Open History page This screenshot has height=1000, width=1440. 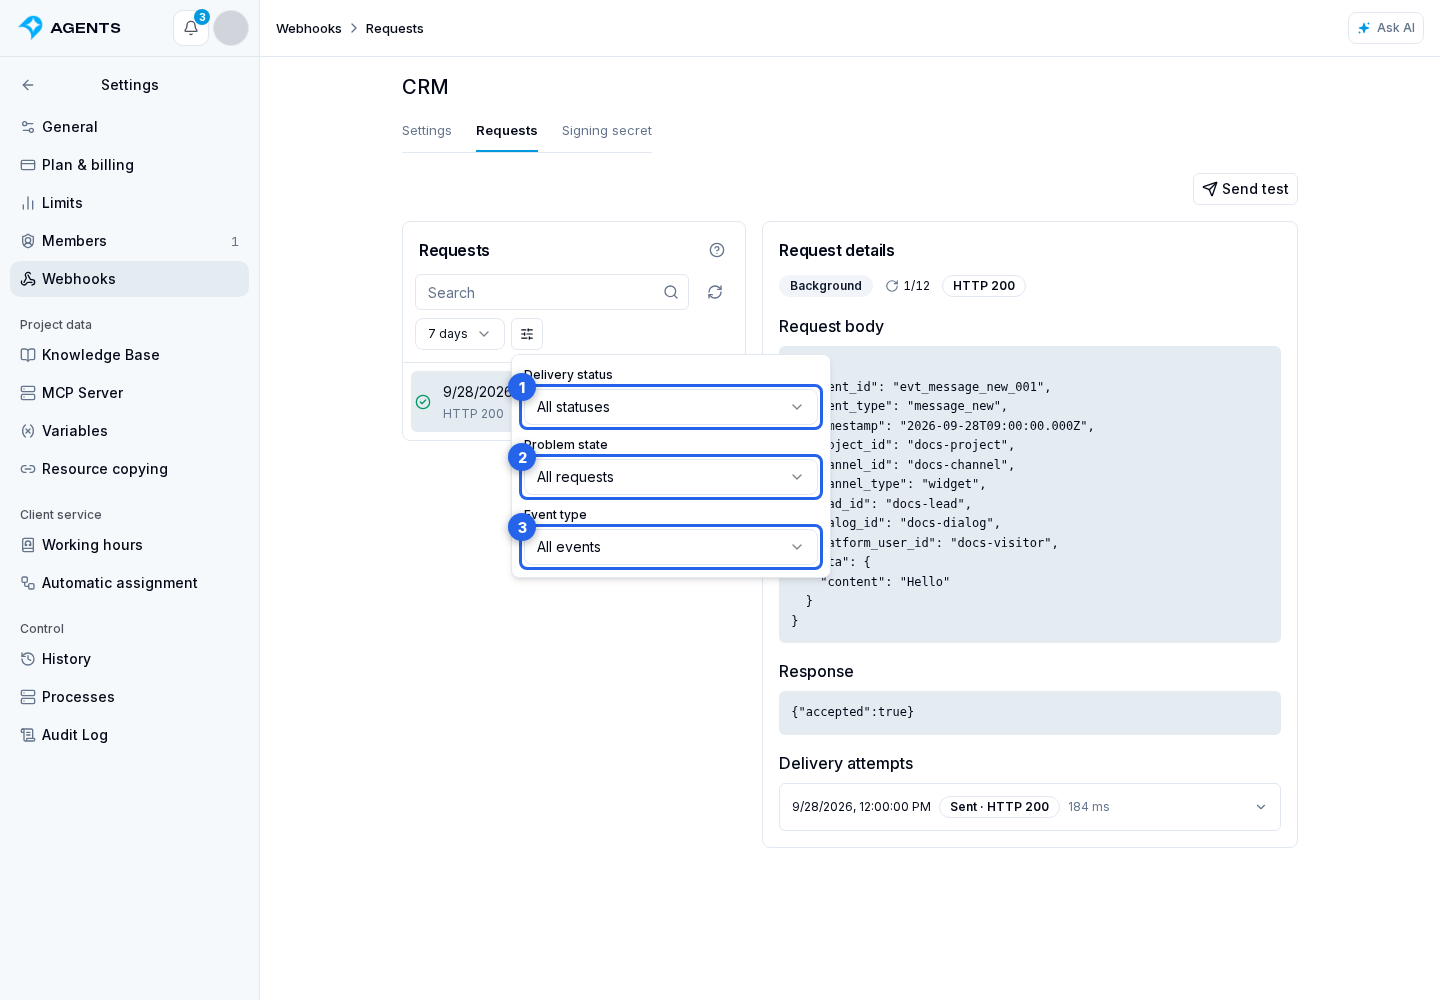click(130, 659)
